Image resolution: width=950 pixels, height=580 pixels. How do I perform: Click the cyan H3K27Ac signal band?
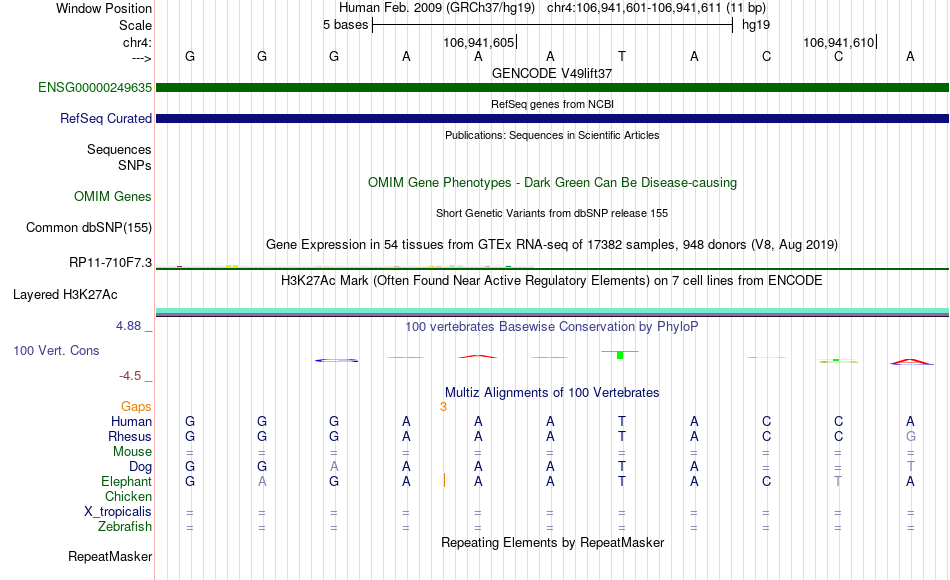pos(552,311)
